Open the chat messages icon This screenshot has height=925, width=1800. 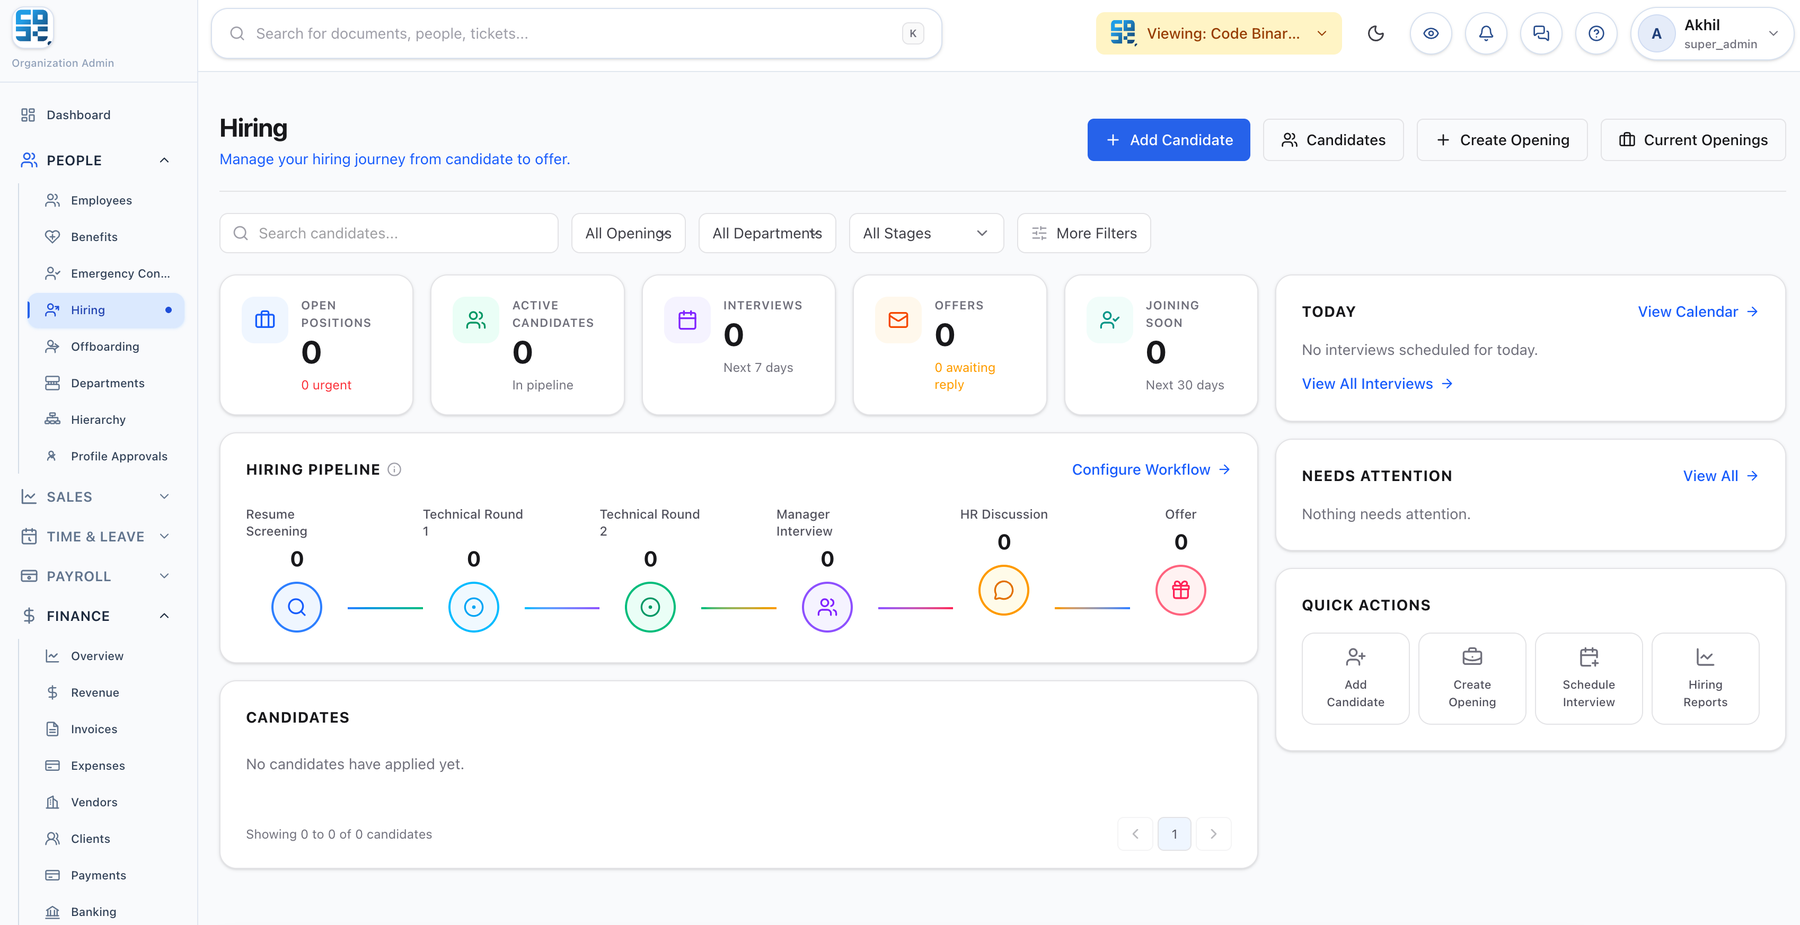(1541, 33)
